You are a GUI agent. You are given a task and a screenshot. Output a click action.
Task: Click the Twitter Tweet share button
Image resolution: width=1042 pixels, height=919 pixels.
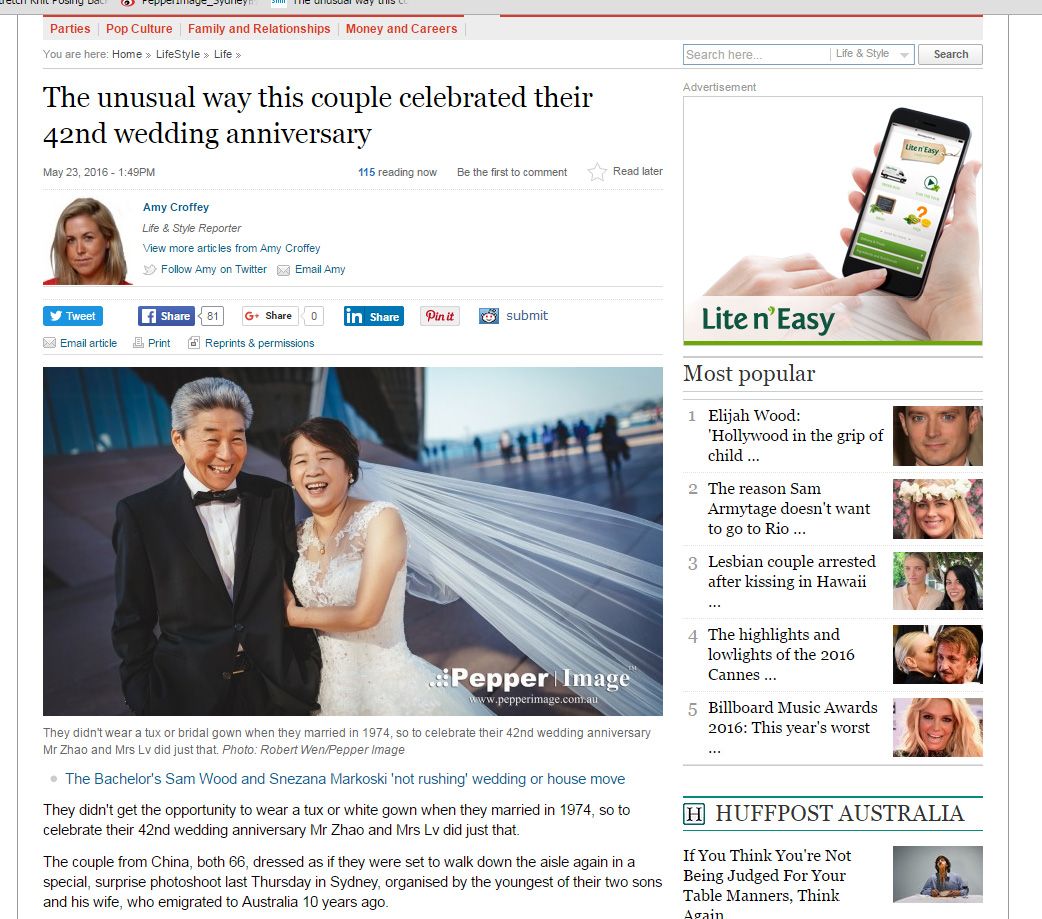[72, 316]
